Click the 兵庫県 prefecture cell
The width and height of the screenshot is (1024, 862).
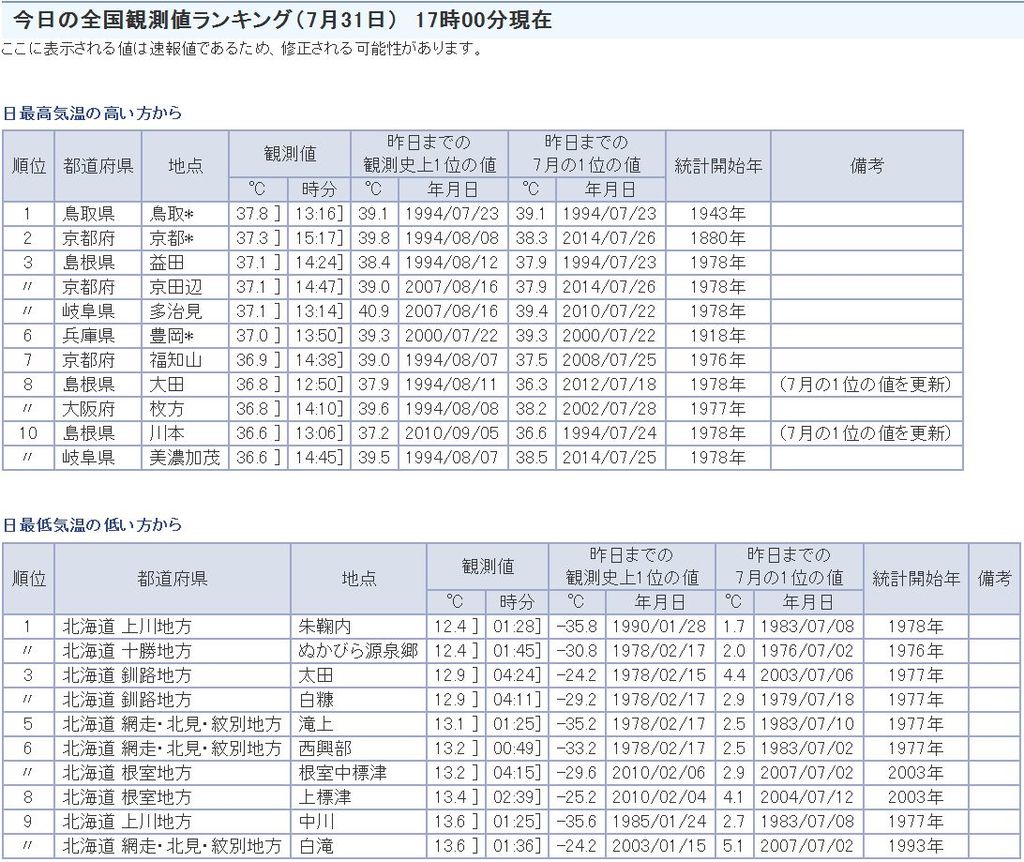[88, 336]
